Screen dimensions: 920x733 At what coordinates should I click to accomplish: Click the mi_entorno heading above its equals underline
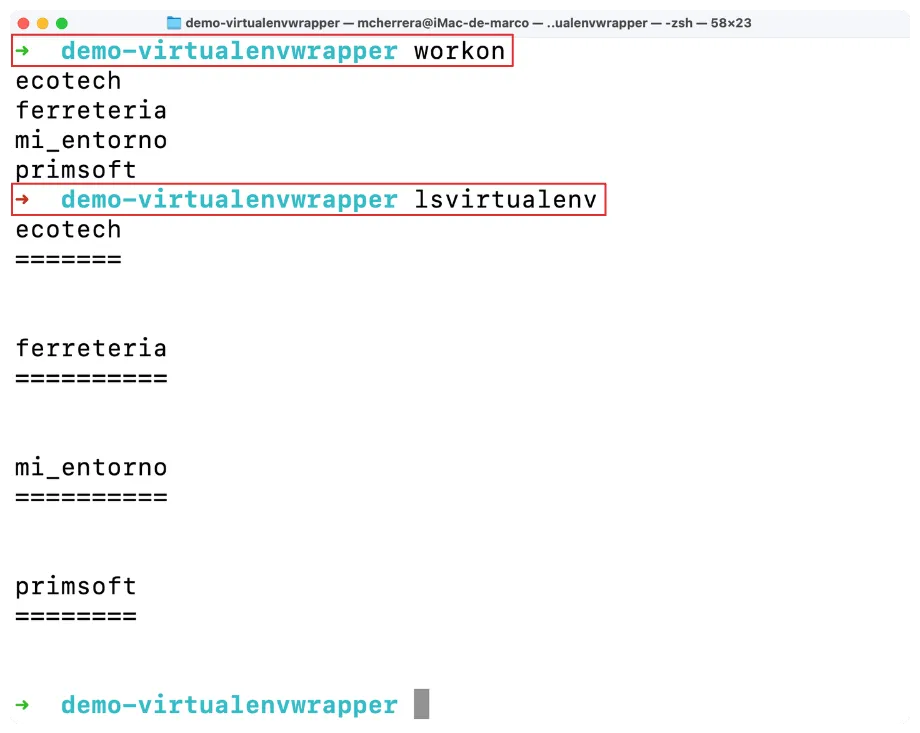[91, 468]
